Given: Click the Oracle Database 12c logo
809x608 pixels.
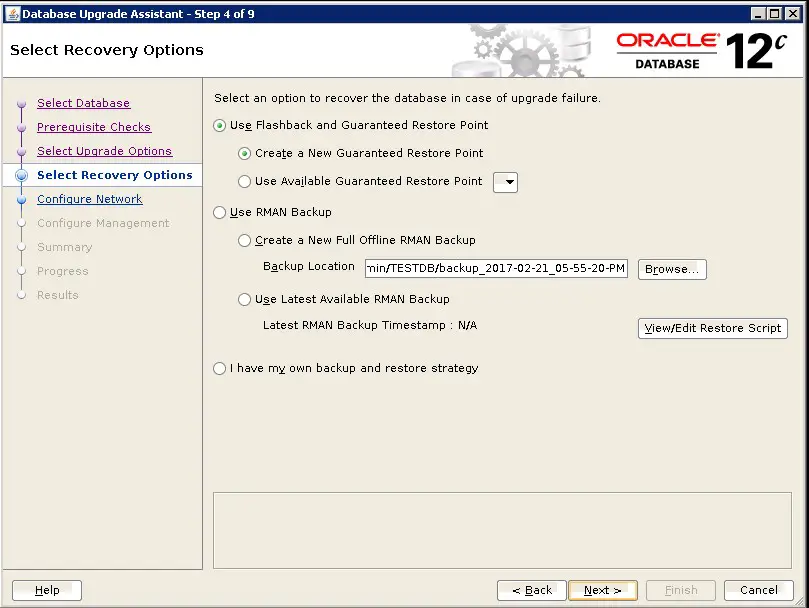Looking at the screenshot, I should click(x=702, y=51).
